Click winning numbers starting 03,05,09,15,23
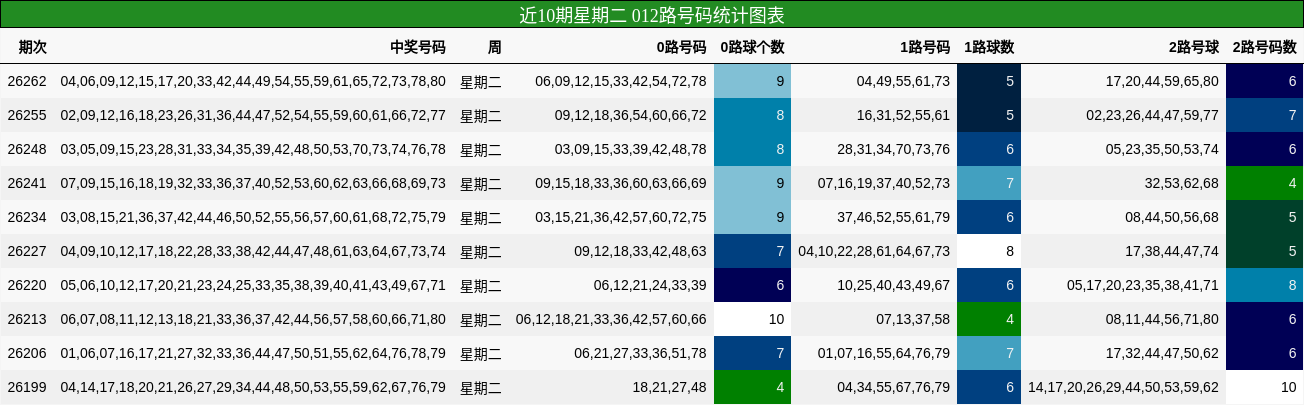The height and width of the screenshot is (405, 1304). click(253, 149)
